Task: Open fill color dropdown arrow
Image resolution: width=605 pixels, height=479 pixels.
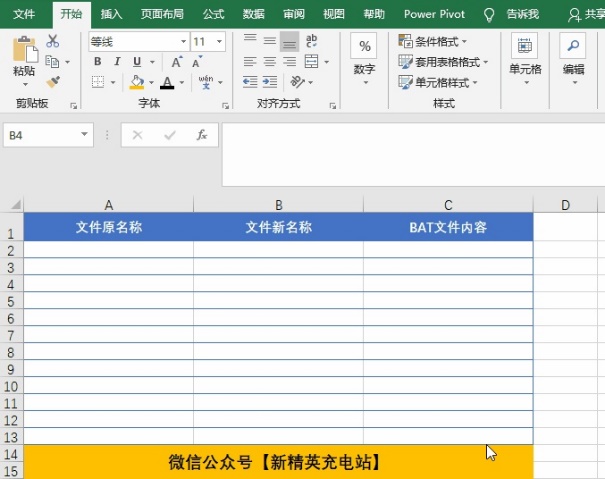Action: point(151,83)
